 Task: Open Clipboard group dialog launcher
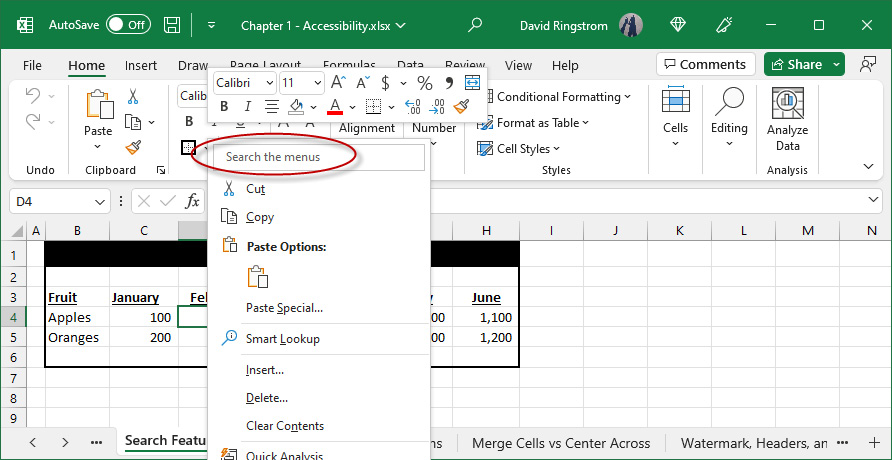[x=162, y=169]
